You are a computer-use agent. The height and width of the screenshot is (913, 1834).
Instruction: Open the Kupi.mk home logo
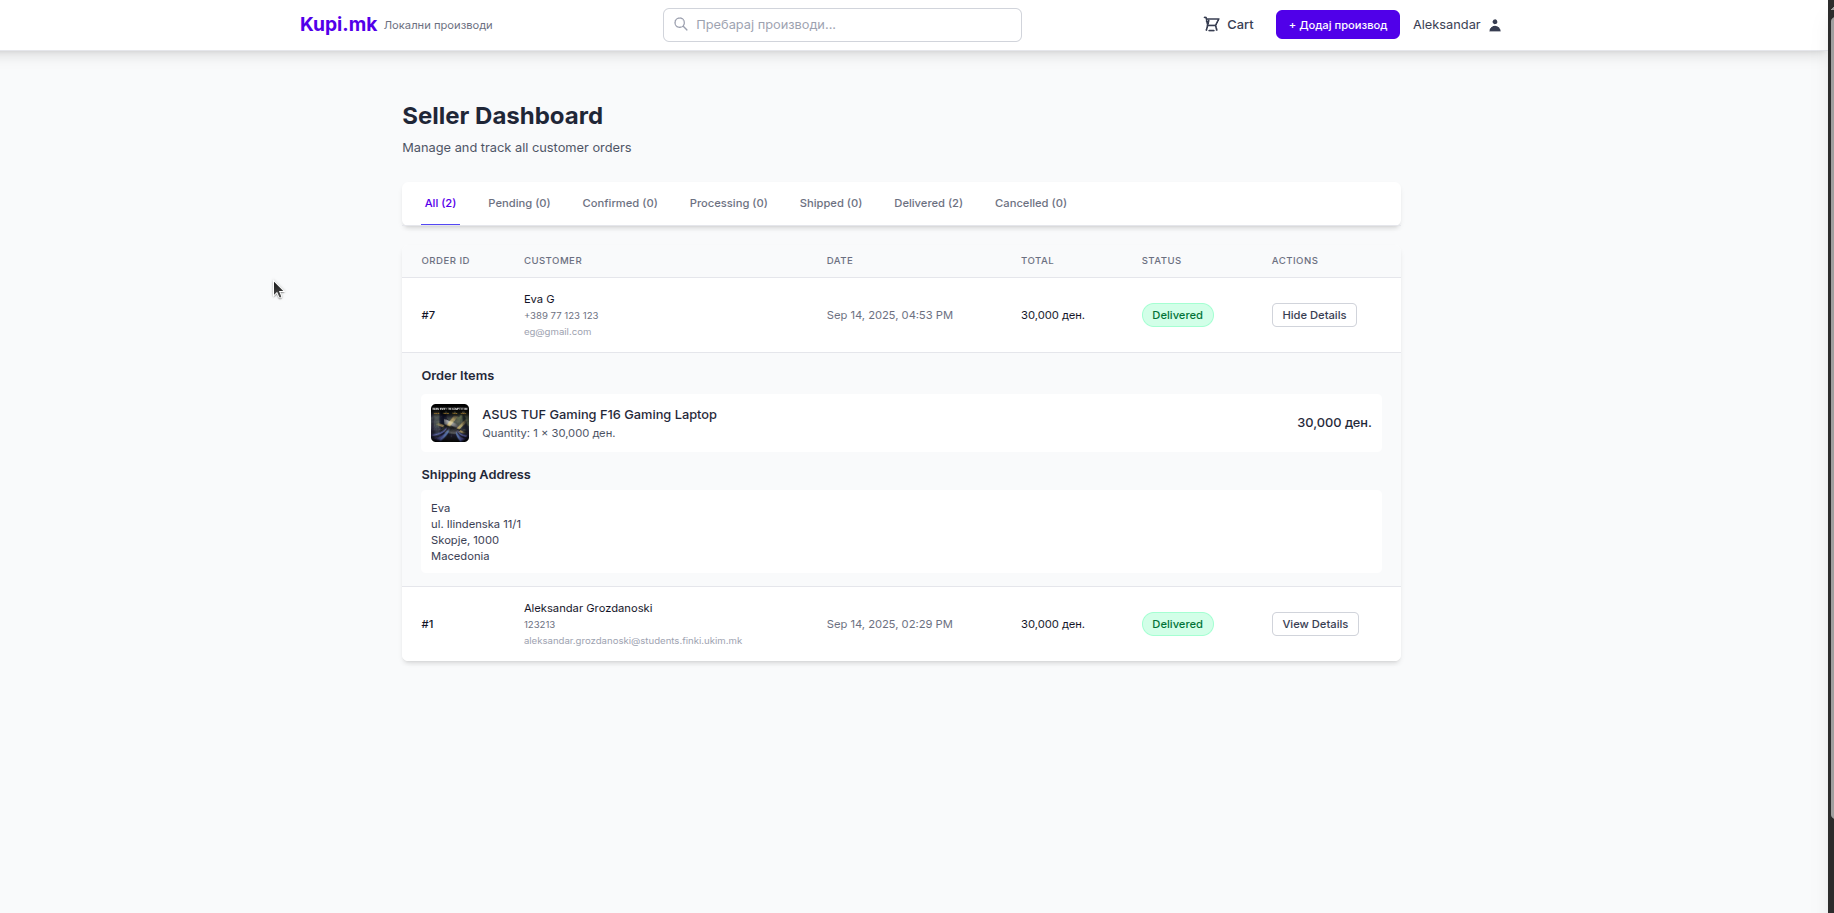pyautogui.click(x=338, y=25)
